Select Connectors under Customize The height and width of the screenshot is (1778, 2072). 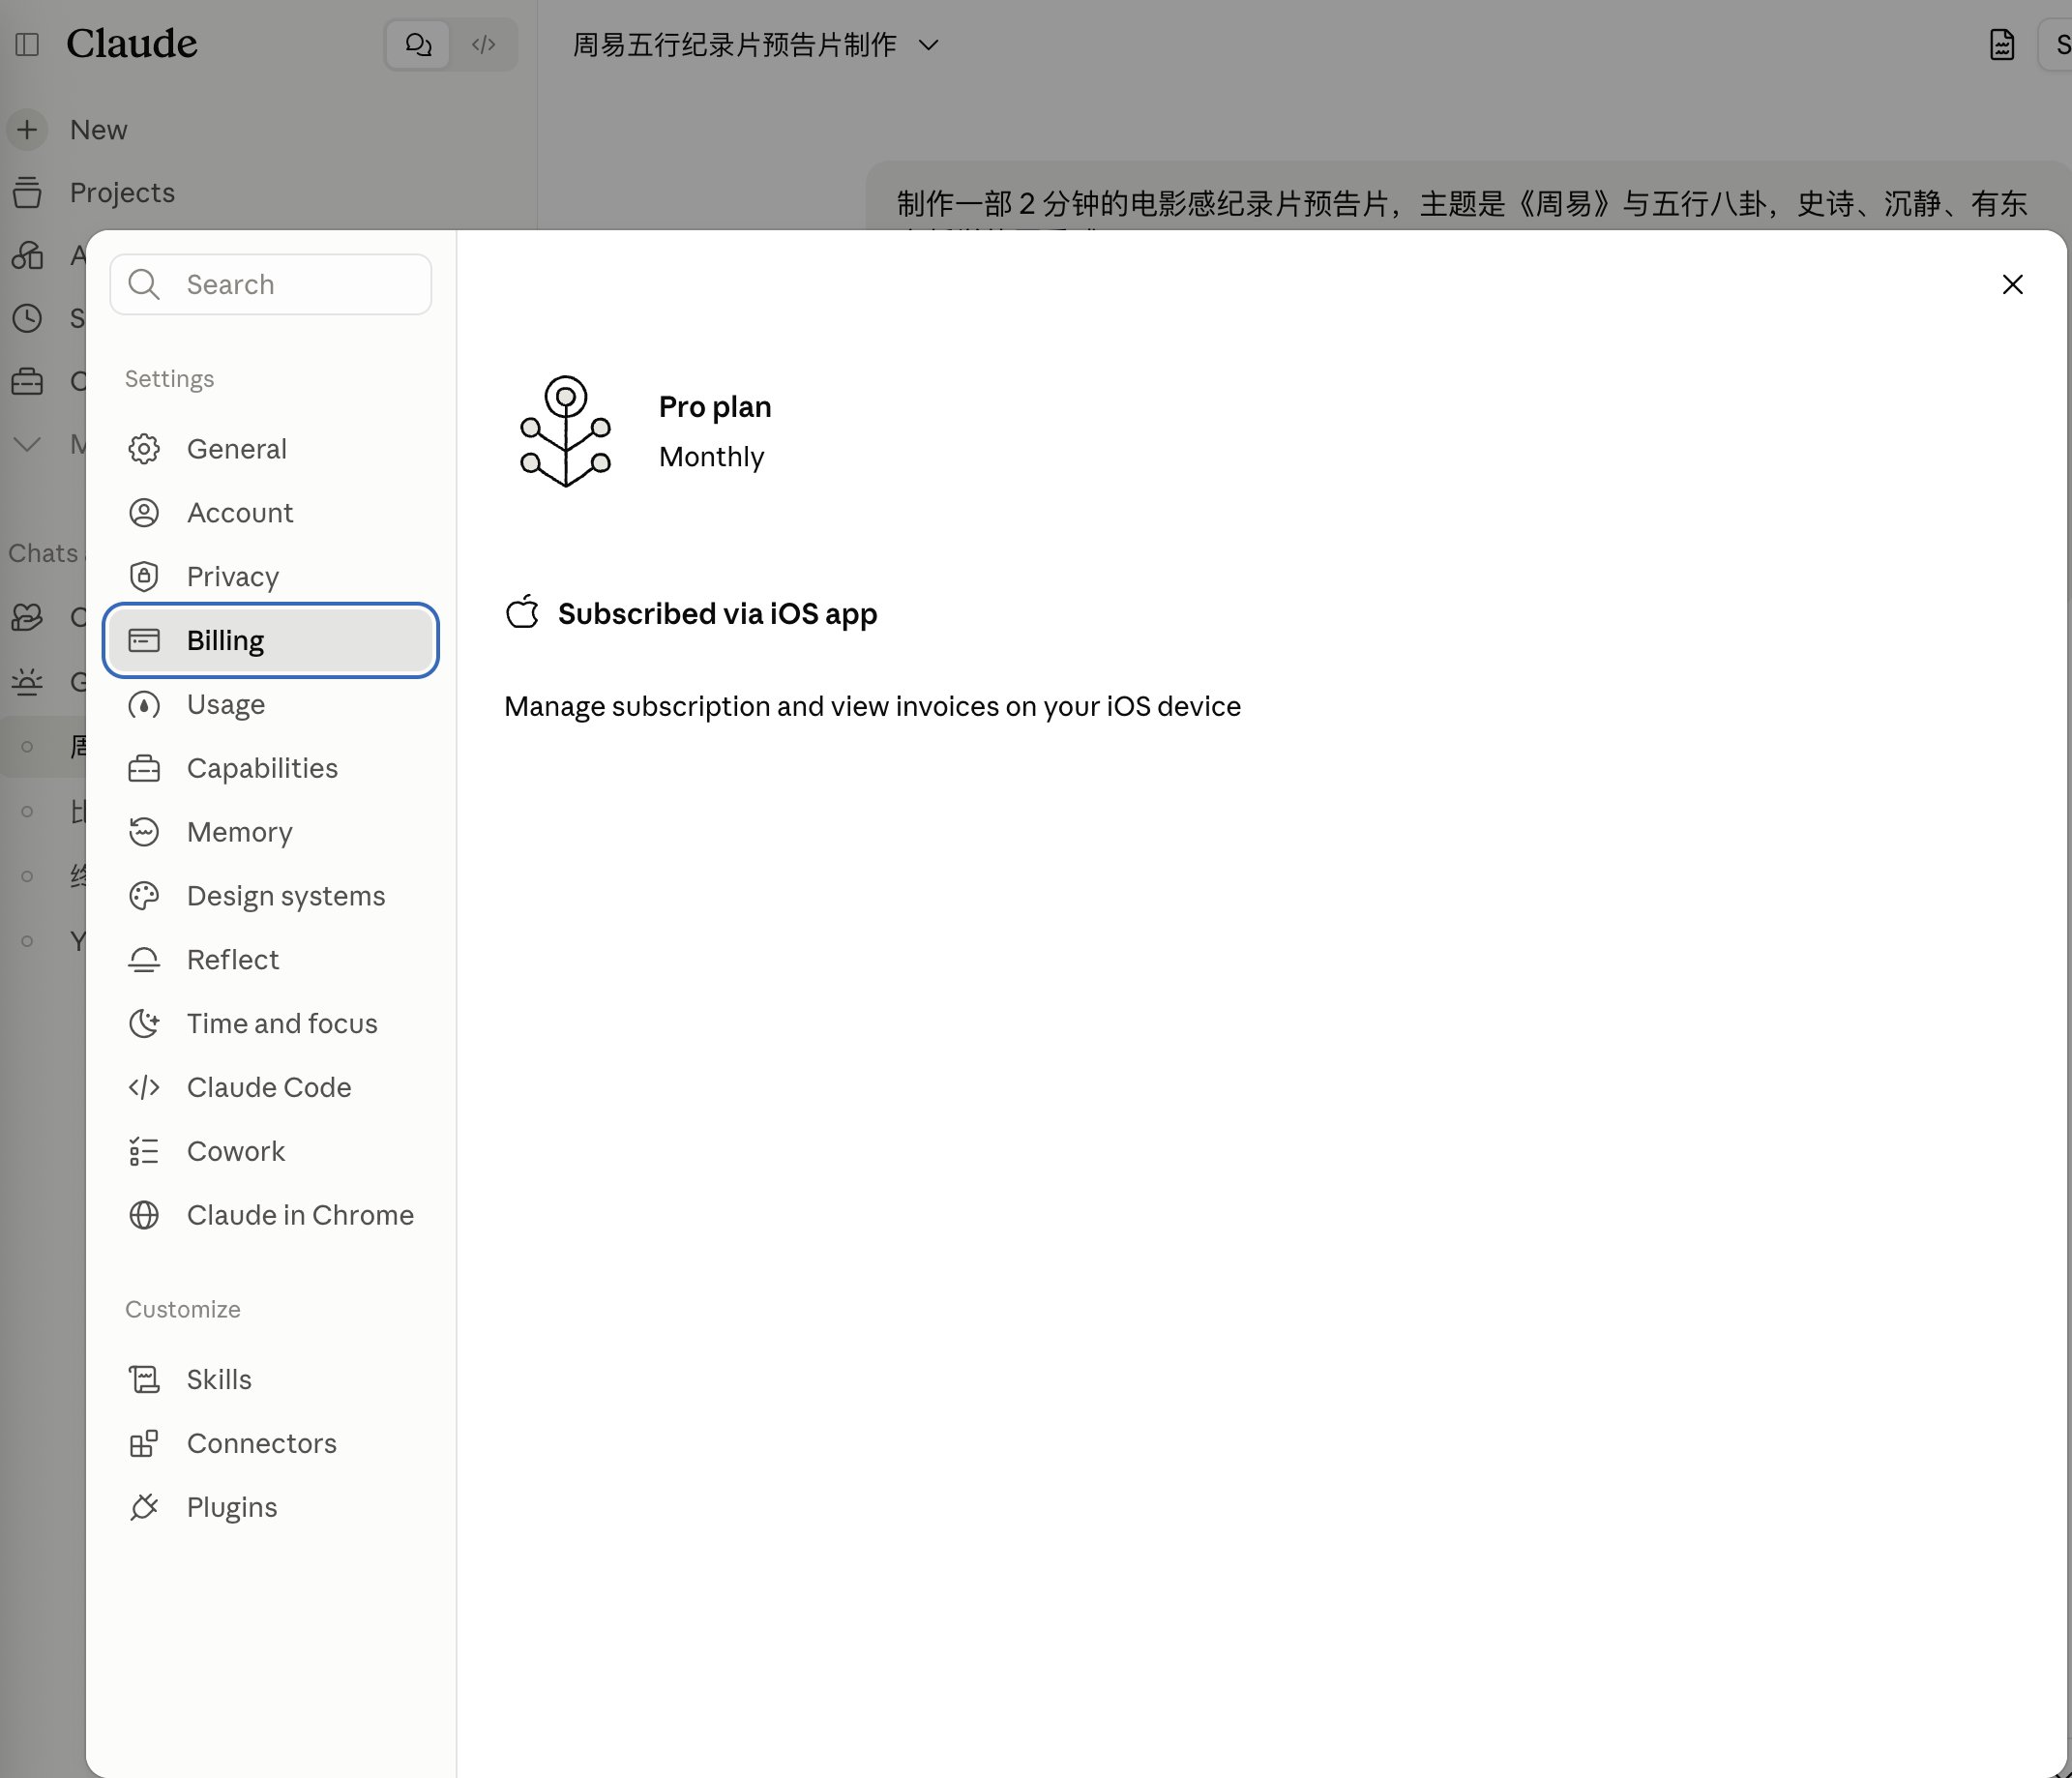tap(271, 1444)
